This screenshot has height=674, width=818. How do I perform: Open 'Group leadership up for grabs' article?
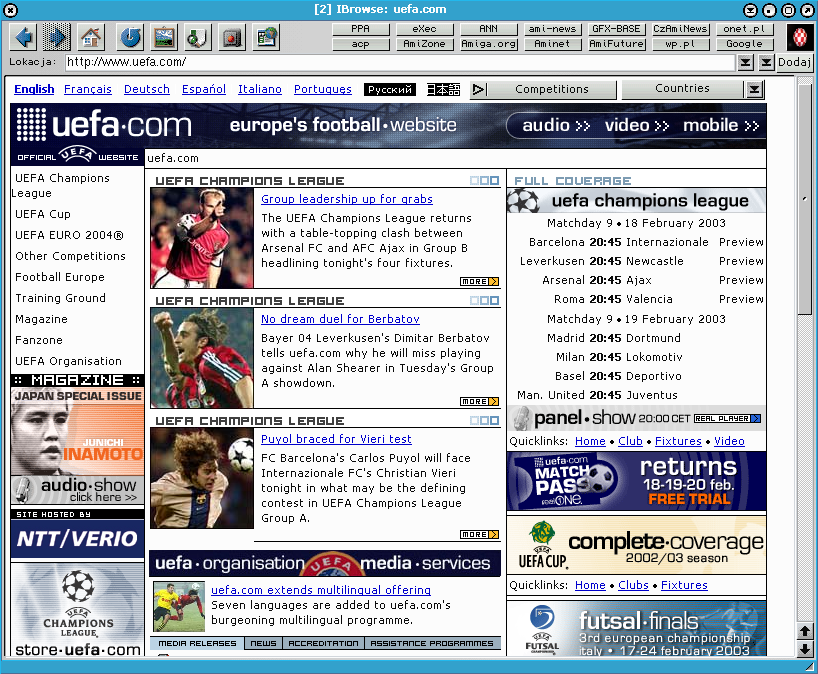click(x=347, y=199)
